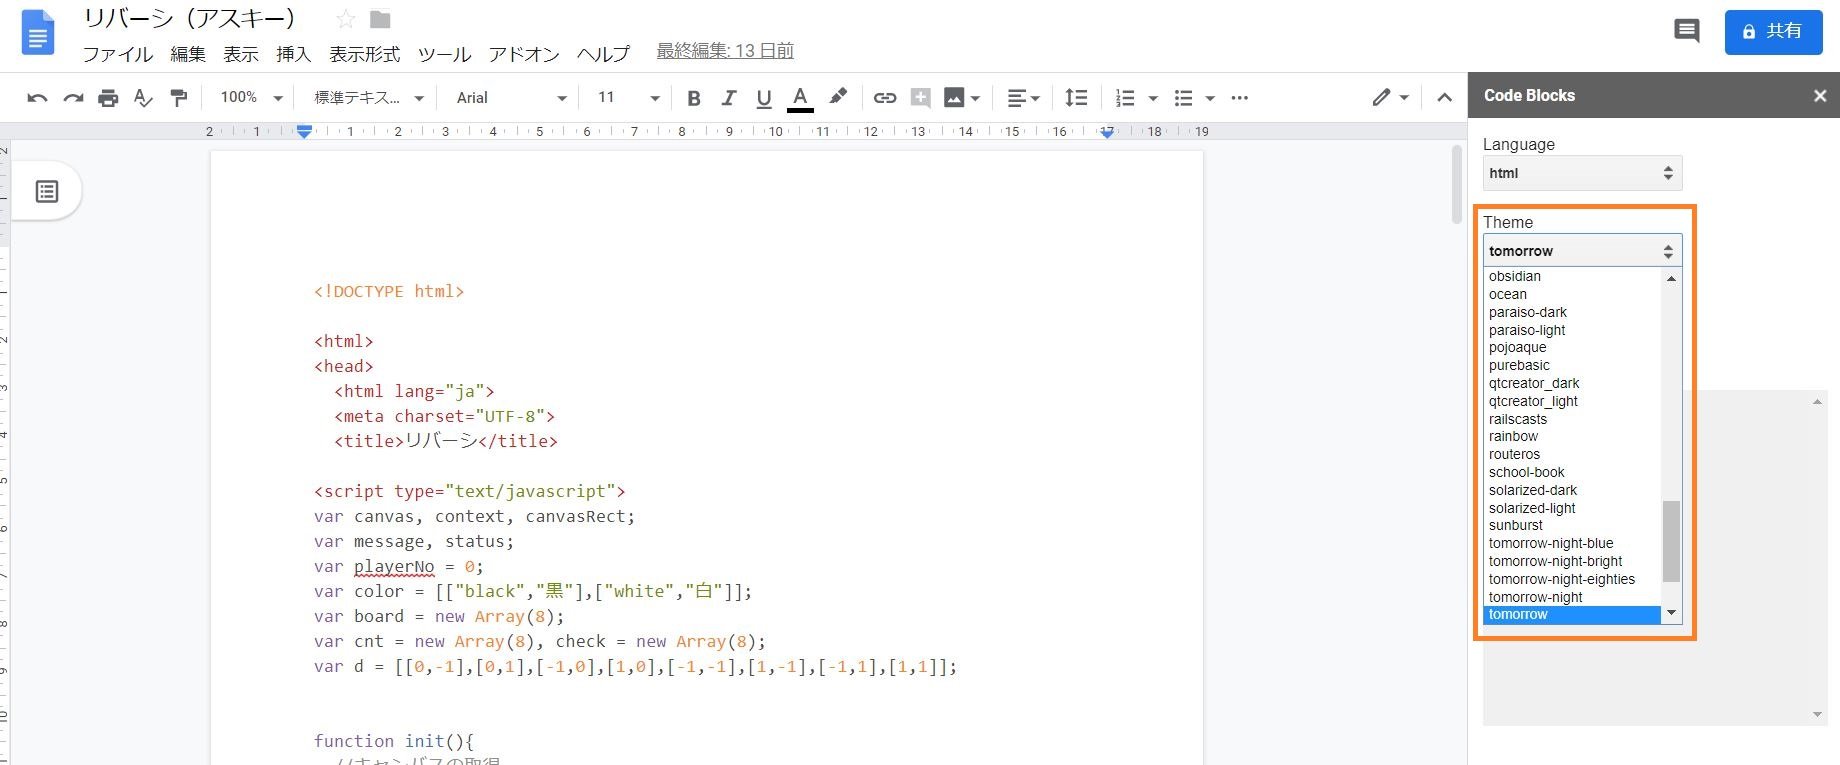Activate the paint format tool
The image size is (1840, 765).
[179, 98]
